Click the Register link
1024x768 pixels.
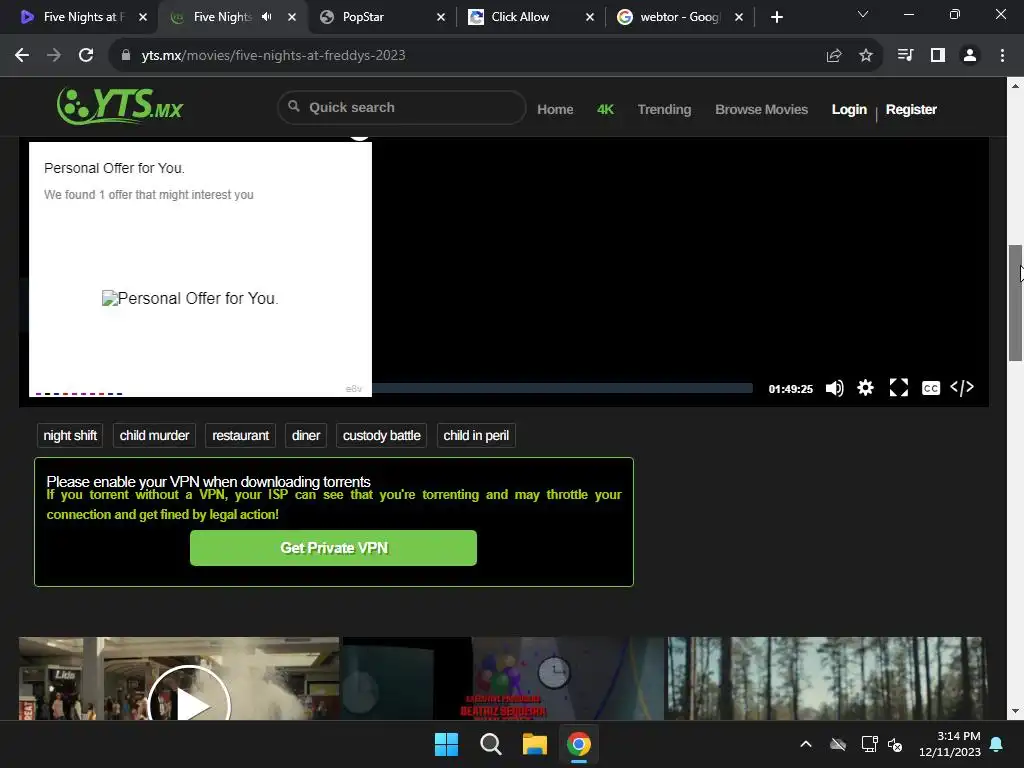(911, 110)
